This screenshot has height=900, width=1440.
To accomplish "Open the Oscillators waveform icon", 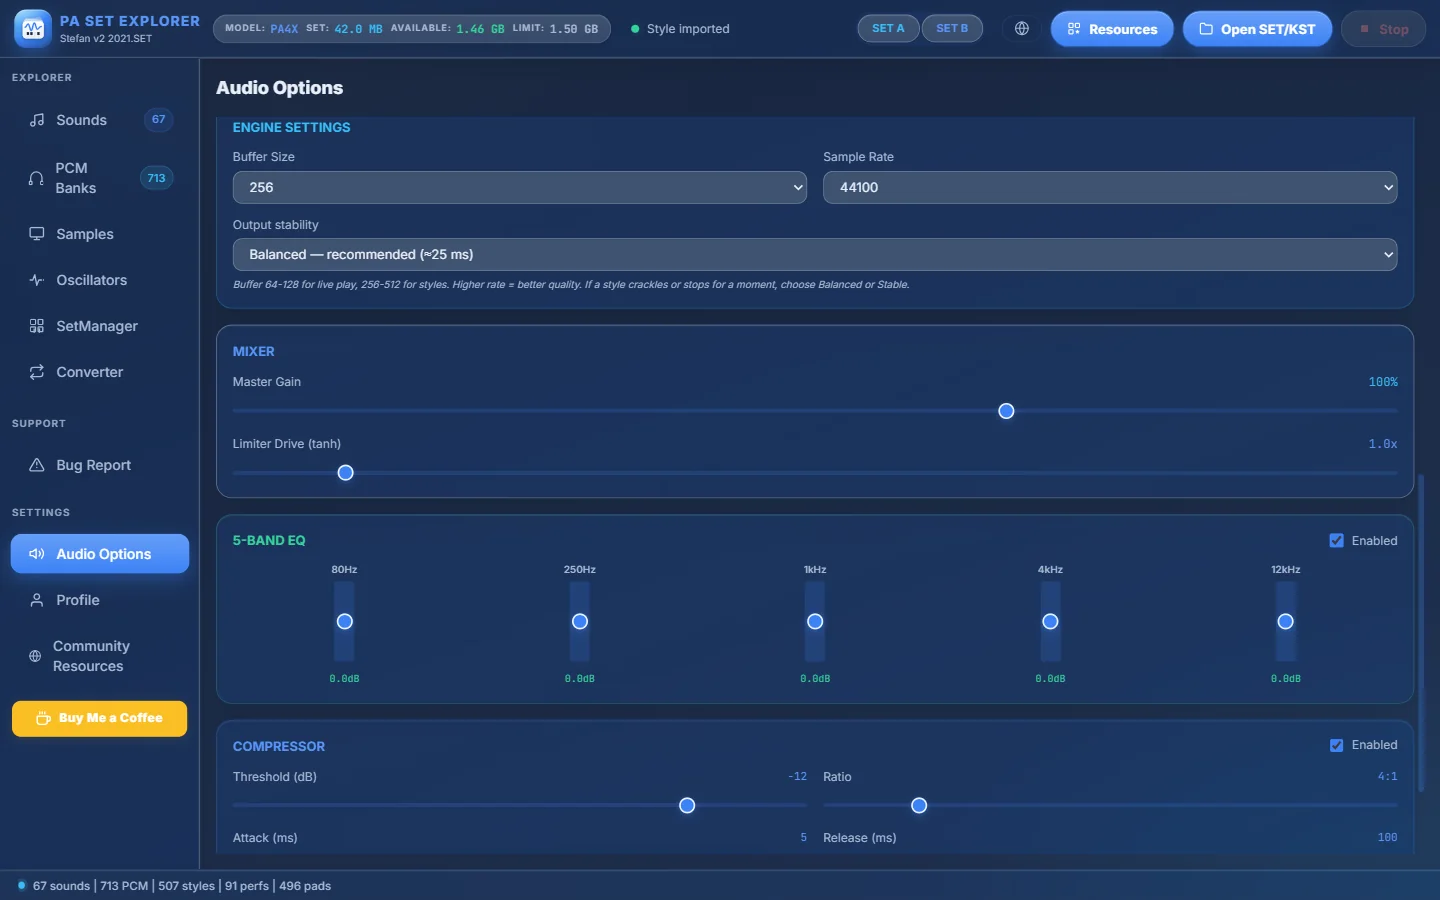I will [37, 280].
